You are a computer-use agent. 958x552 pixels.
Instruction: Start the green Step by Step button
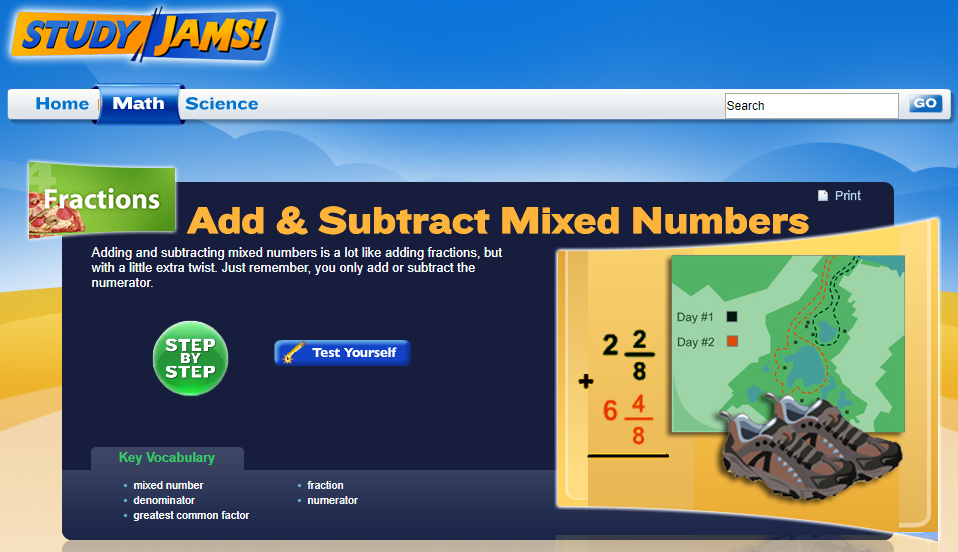(191, 358)
